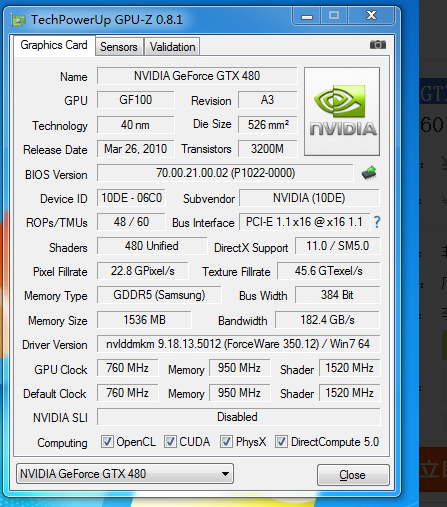Click the Driver Version field nvlddmkm 9.18.13.5012
447x507 pixels.
(238, 344)
